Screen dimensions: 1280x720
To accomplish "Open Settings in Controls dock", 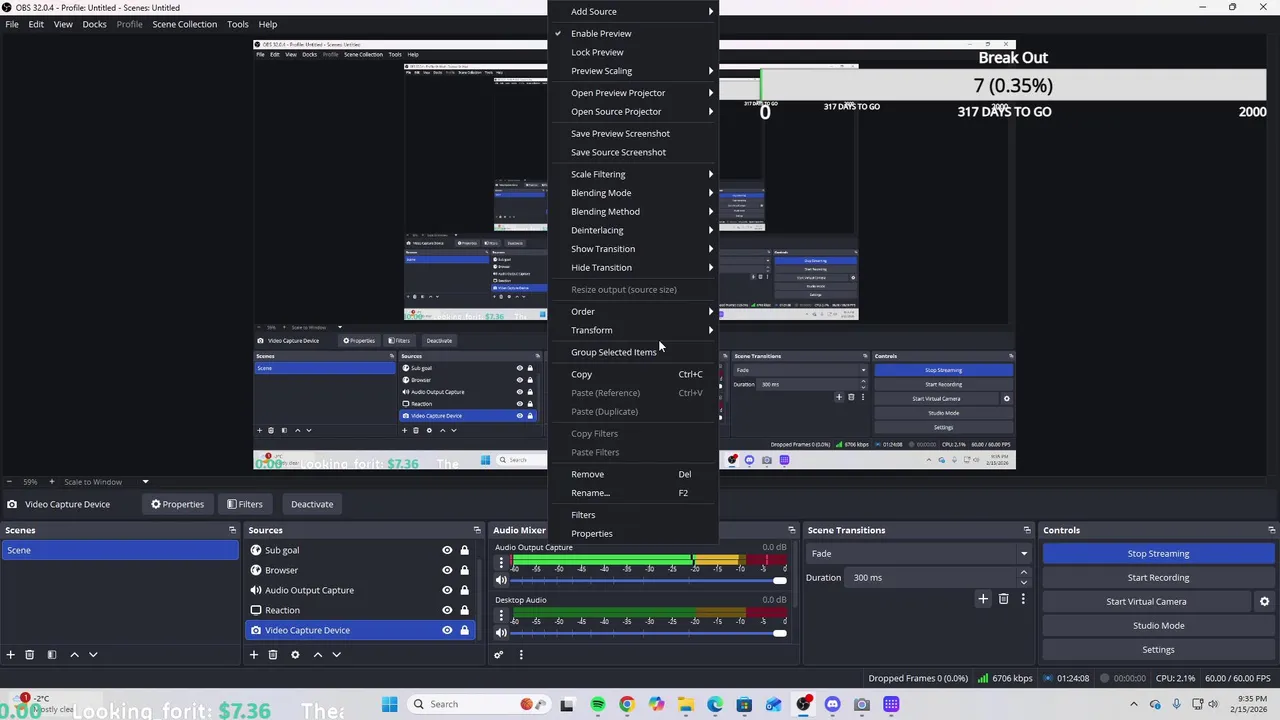I will (x=1158, y=650).
